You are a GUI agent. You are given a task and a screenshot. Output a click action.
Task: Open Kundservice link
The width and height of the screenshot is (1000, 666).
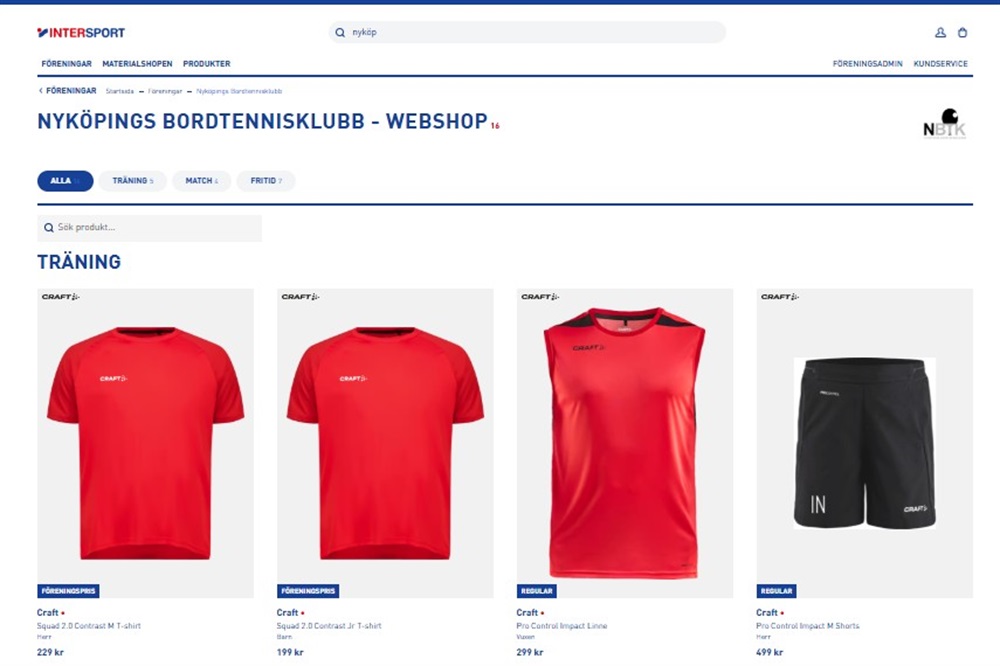coord(940,64)
